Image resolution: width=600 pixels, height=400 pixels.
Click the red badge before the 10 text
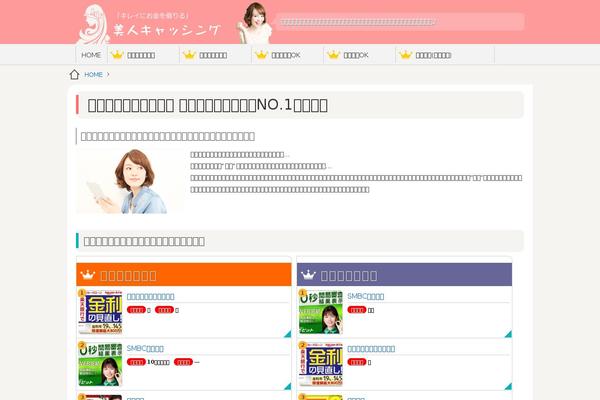click(136, 362)
